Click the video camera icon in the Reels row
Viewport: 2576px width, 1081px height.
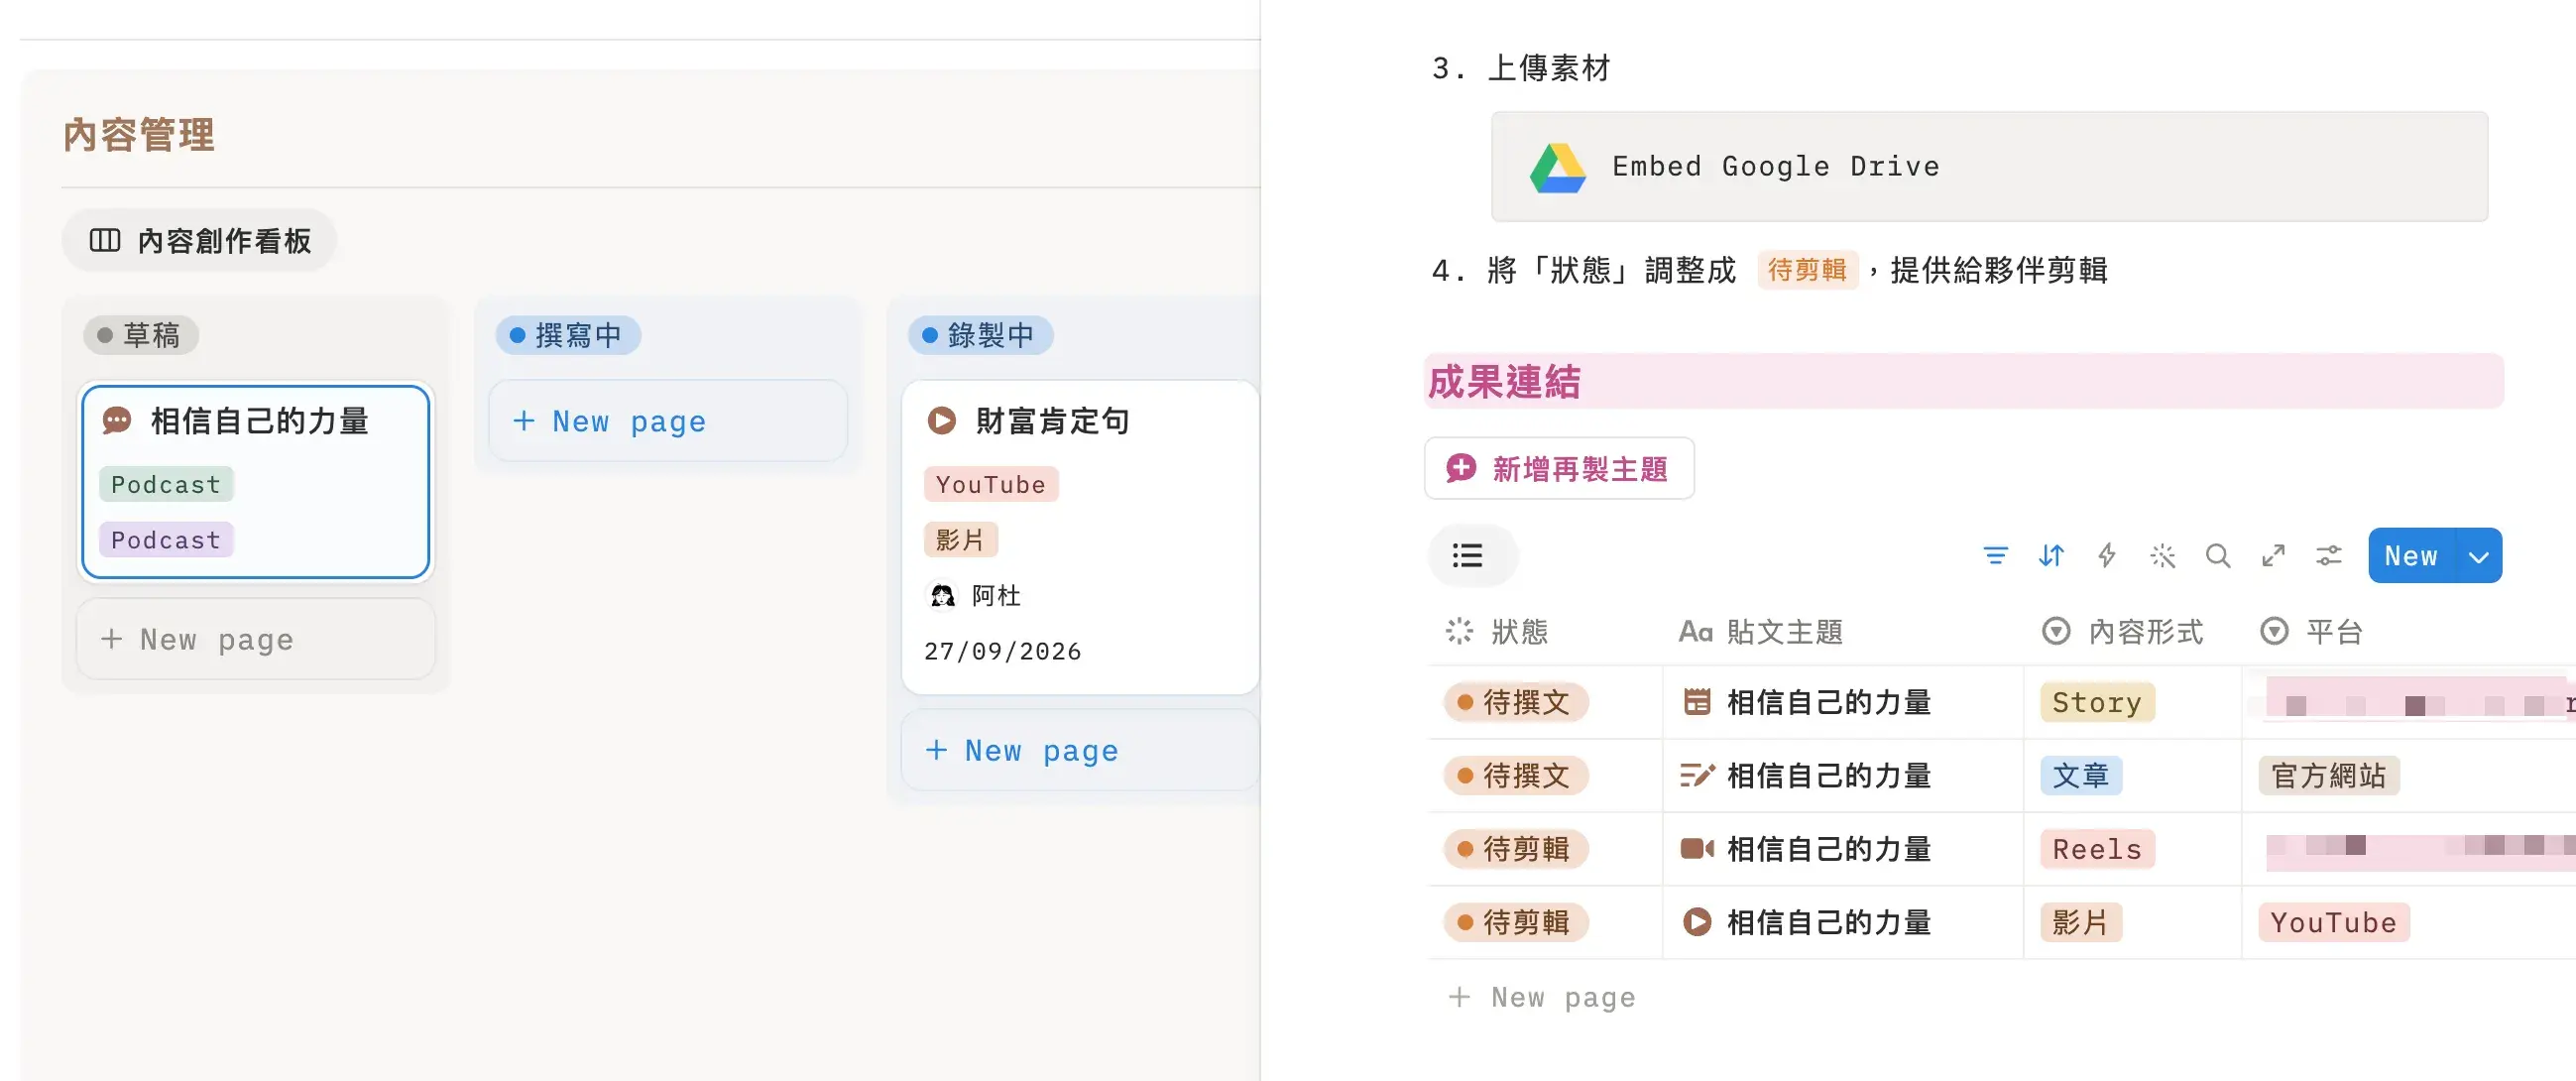coord(1696,849)
